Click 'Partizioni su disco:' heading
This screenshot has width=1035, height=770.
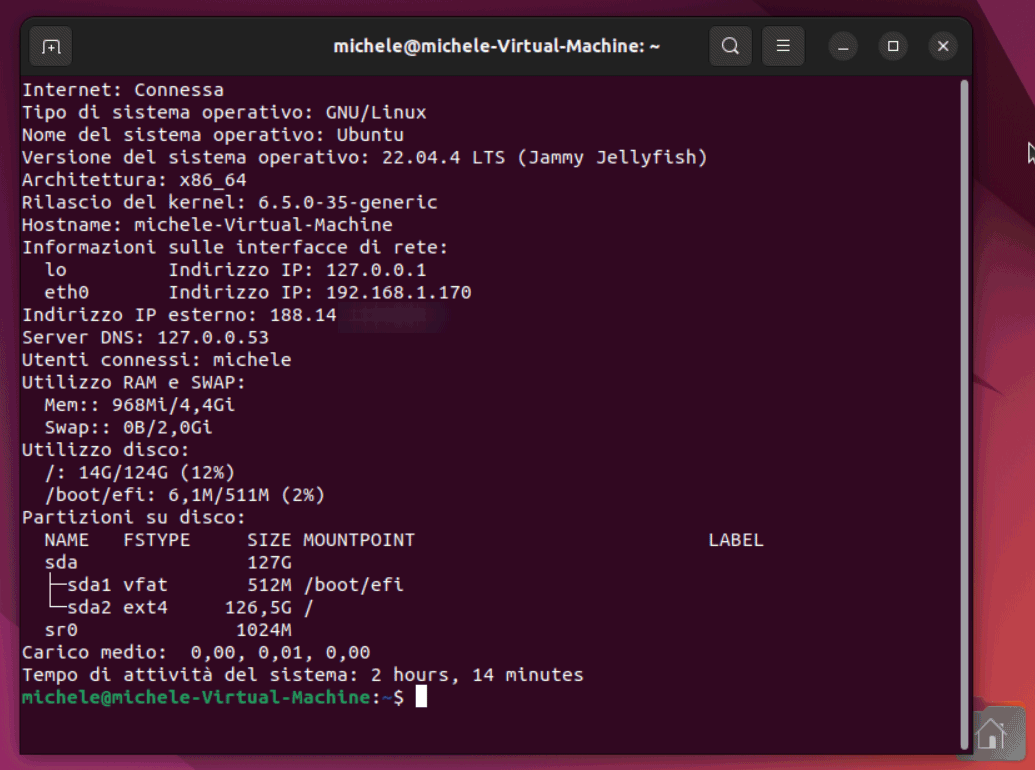click(x=134, y=517)
